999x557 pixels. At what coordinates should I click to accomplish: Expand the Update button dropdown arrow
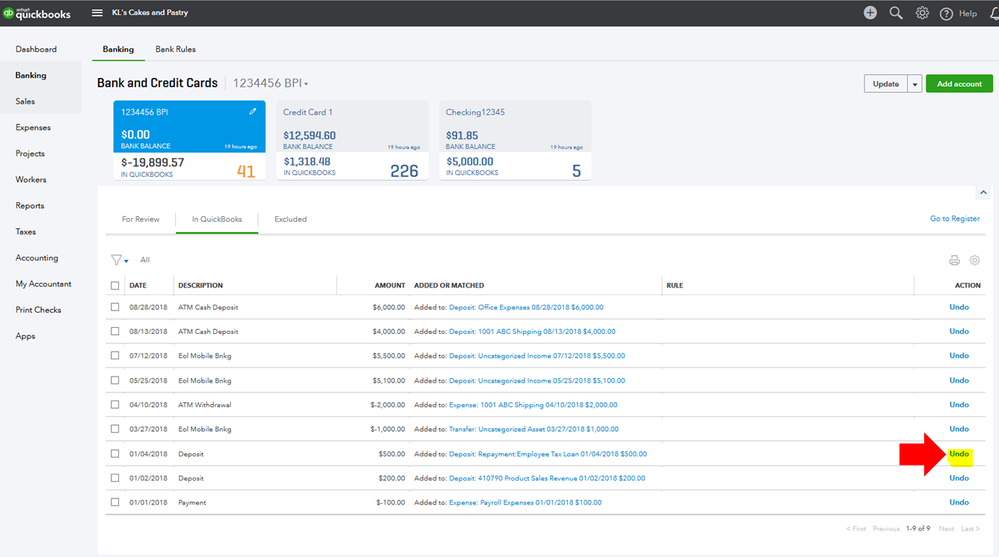[x=914, y=84]
